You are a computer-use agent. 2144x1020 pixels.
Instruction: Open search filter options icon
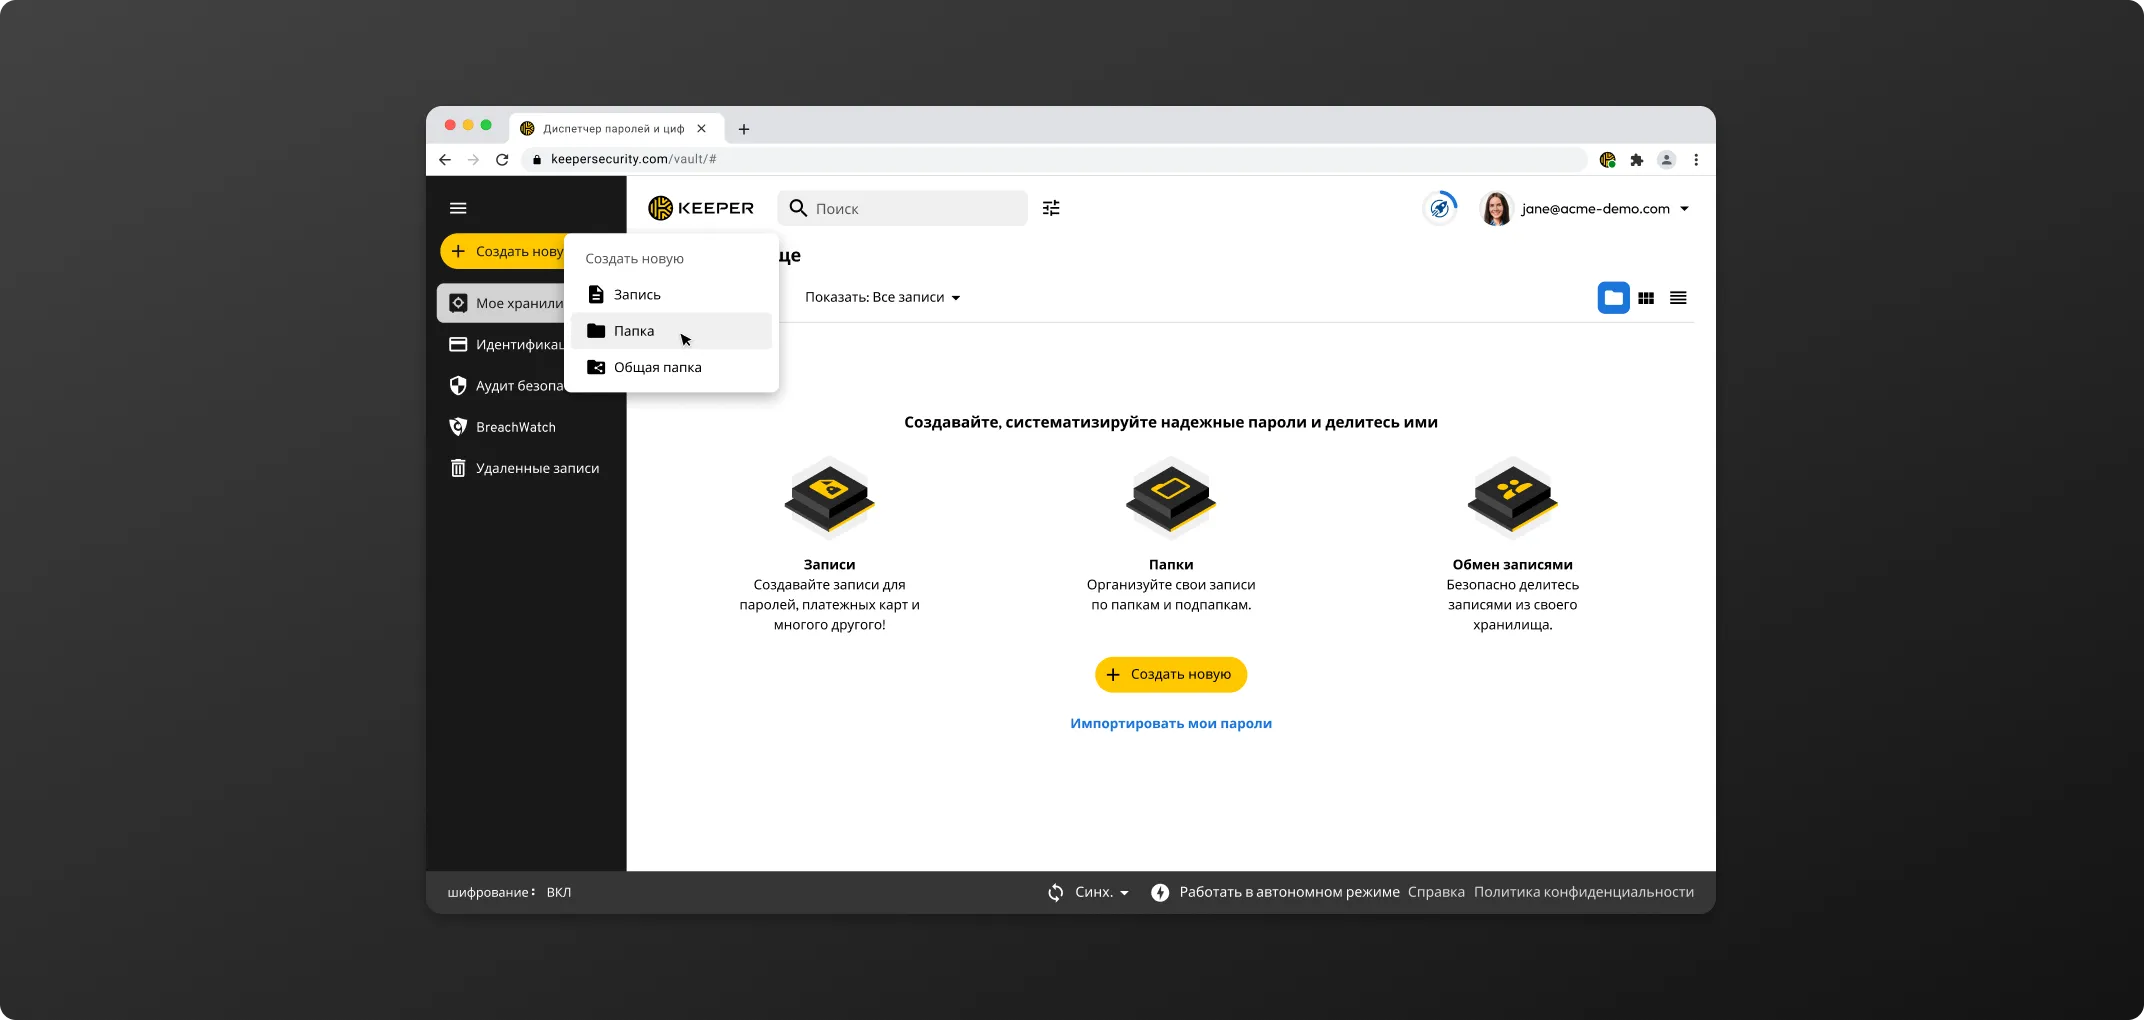pyautogui.click(x=1051, y=208)
